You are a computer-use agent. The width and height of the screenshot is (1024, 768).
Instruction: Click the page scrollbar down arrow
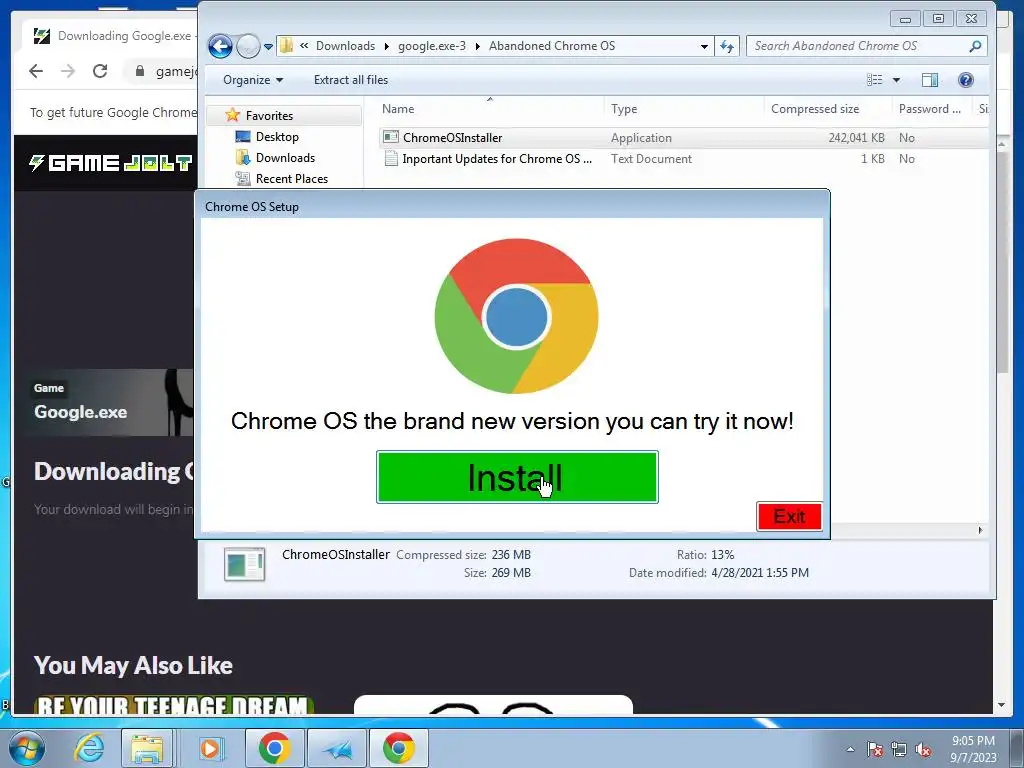(x=1001, y=705)
